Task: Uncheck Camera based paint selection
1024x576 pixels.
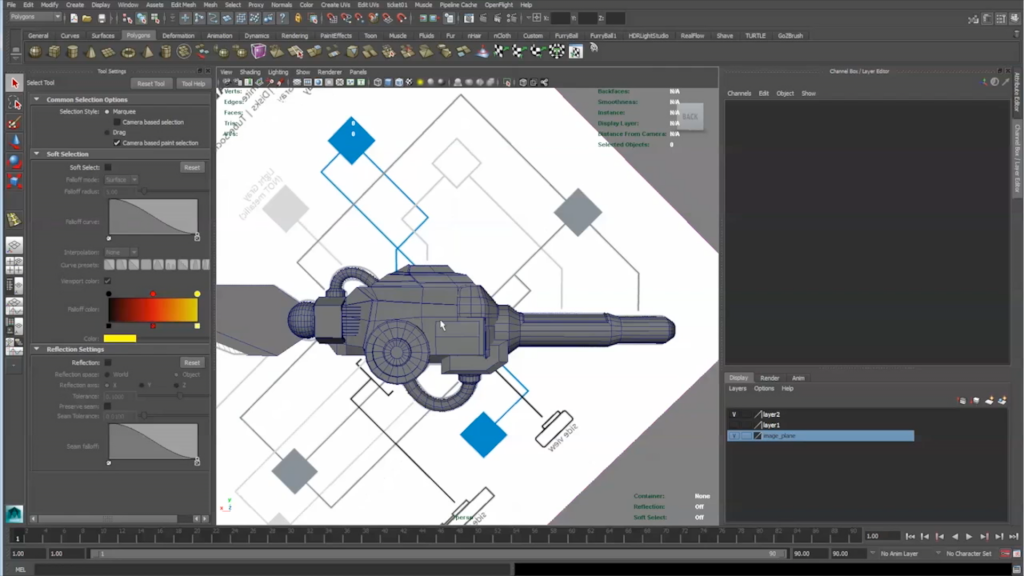Action: (x=118, y=143)
